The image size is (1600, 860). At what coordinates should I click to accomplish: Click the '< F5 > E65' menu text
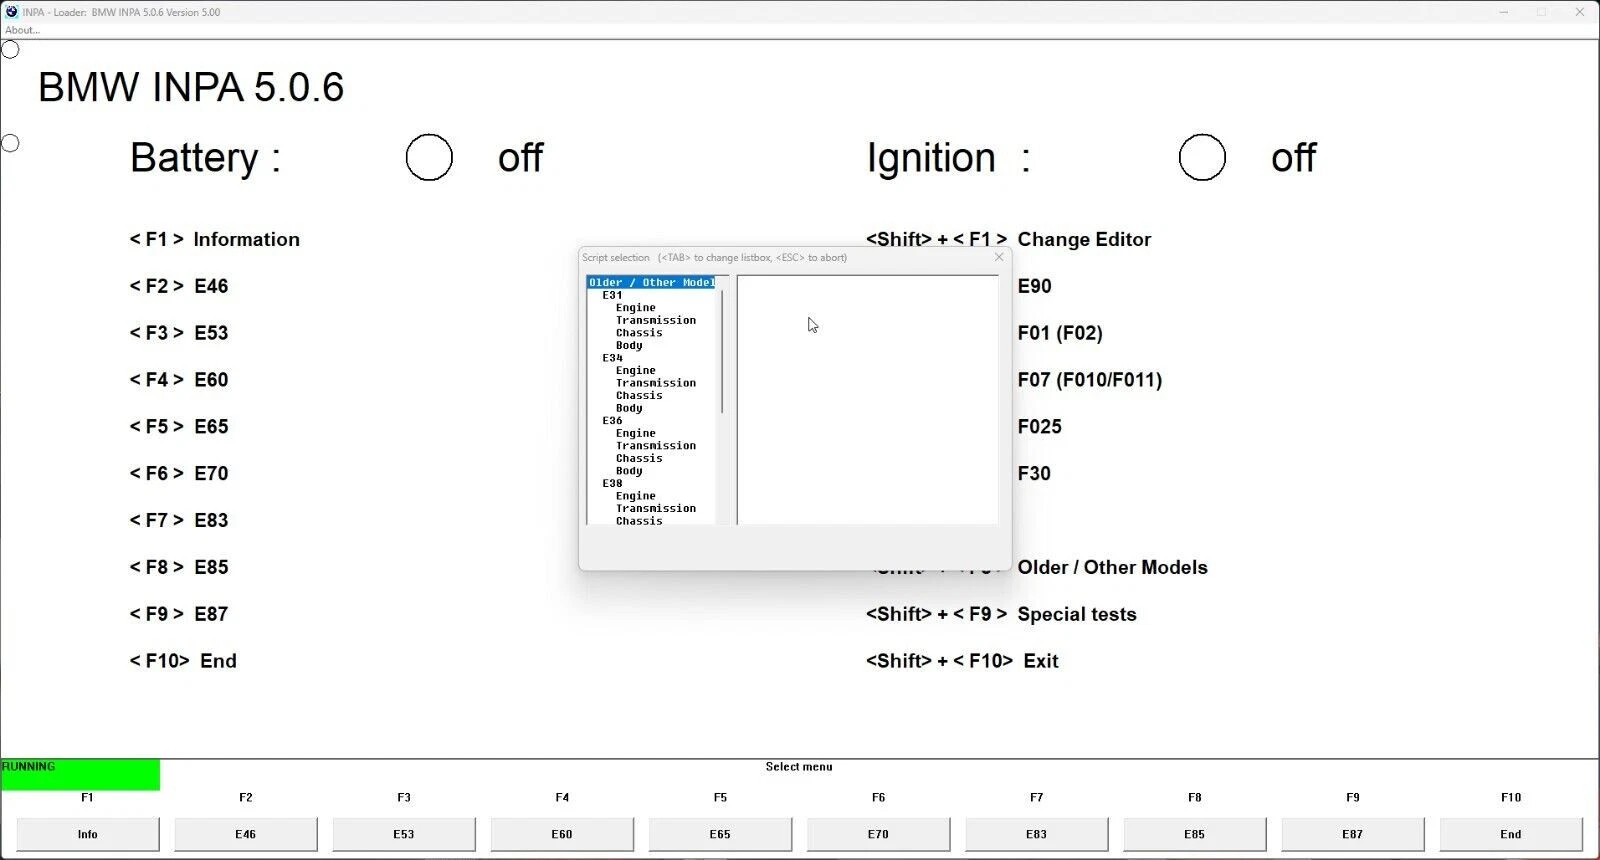[x=179, y=427]
